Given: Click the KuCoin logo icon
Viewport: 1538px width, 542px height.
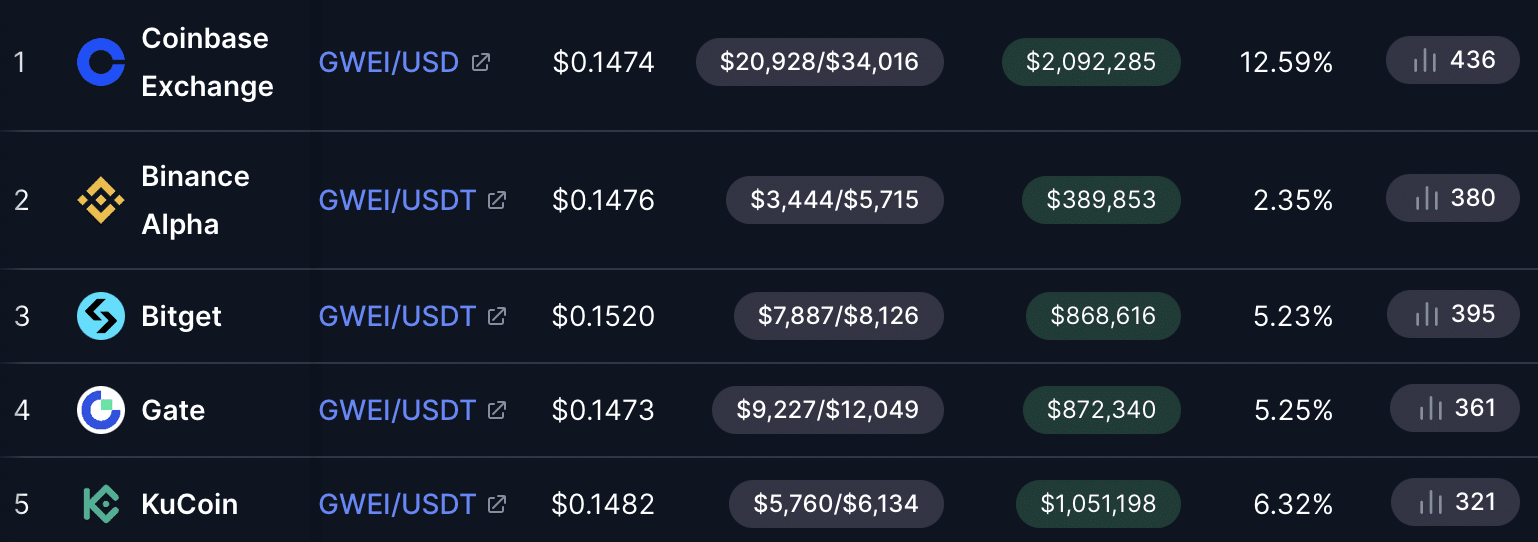Looking at the screenshot, I should 101,504.
